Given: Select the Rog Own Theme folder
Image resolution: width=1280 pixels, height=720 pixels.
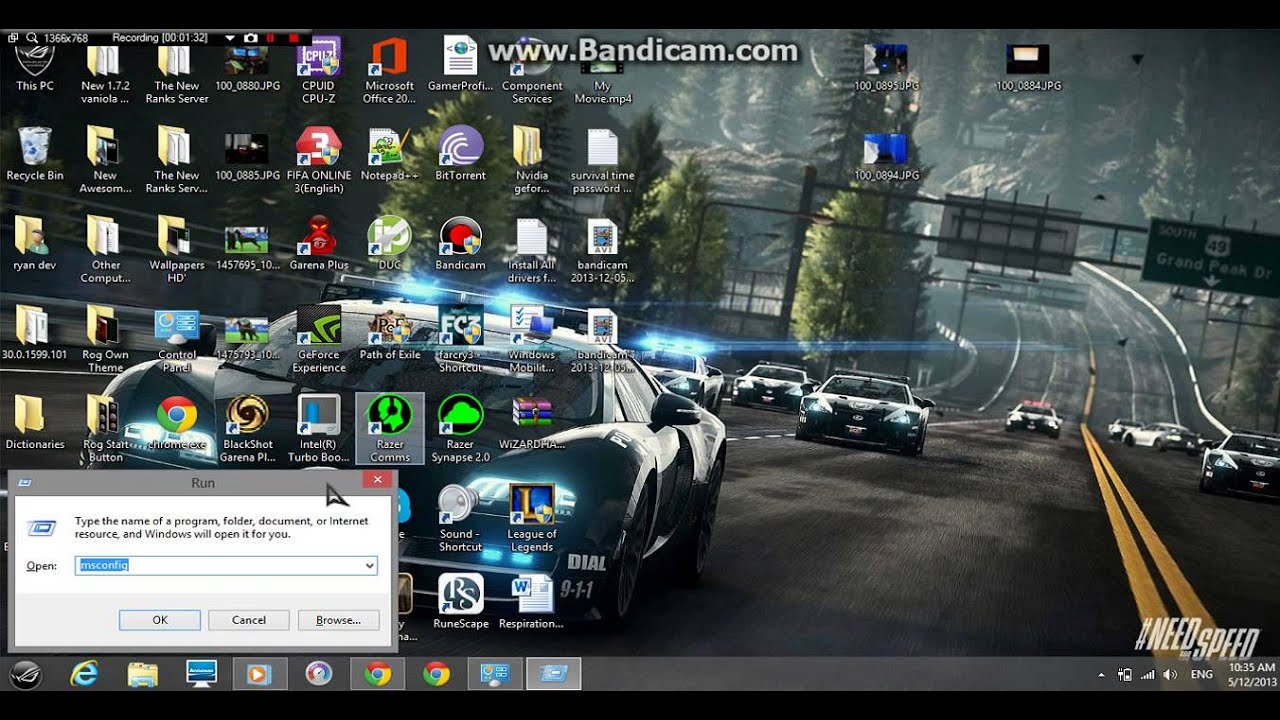Looking at the screenshot, I should click(106, 340).
